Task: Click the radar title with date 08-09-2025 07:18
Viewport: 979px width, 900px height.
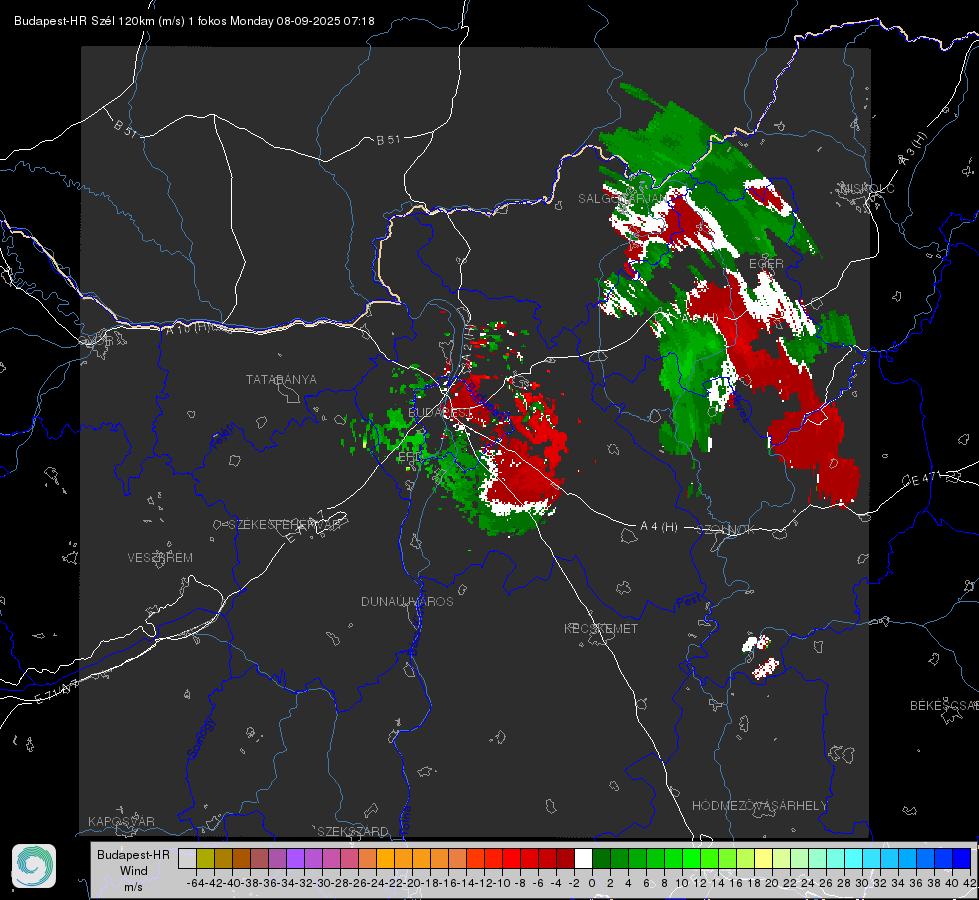Action: point(194,21)
